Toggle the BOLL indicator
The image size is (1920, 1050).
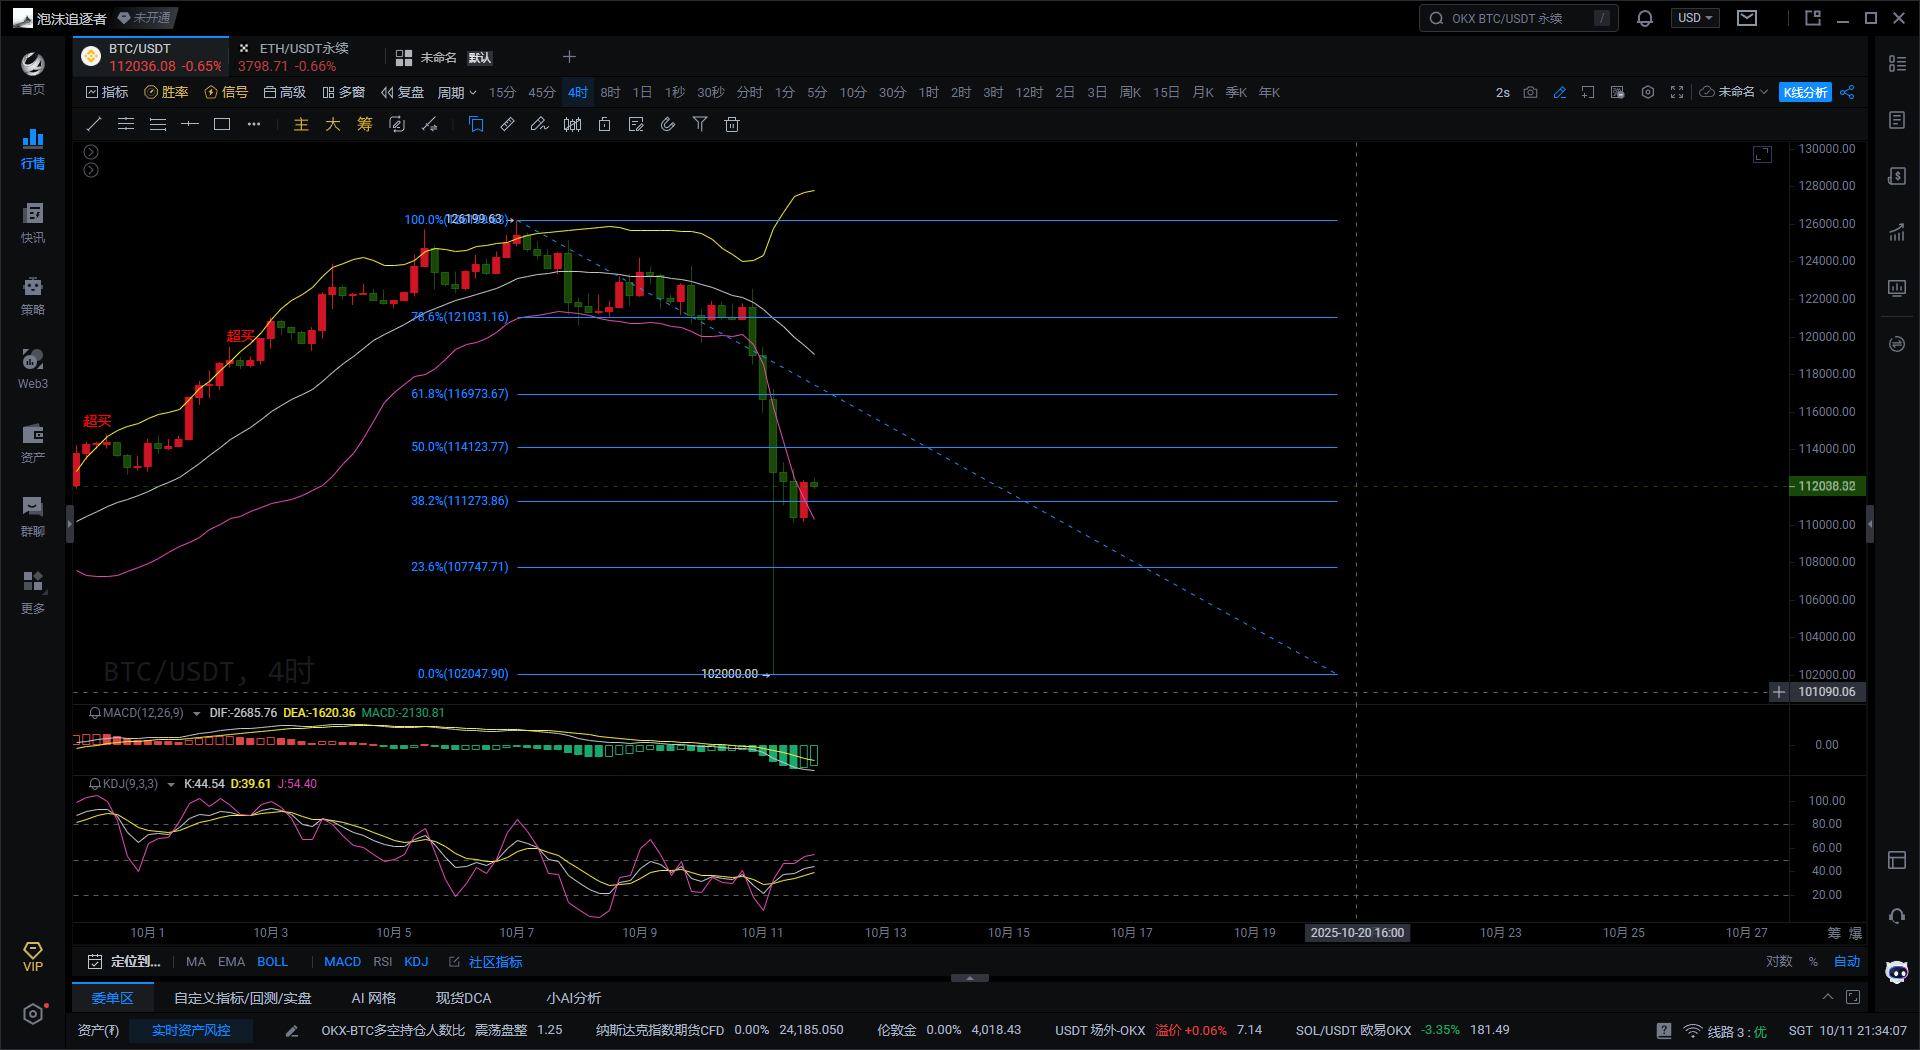point(272,961)
